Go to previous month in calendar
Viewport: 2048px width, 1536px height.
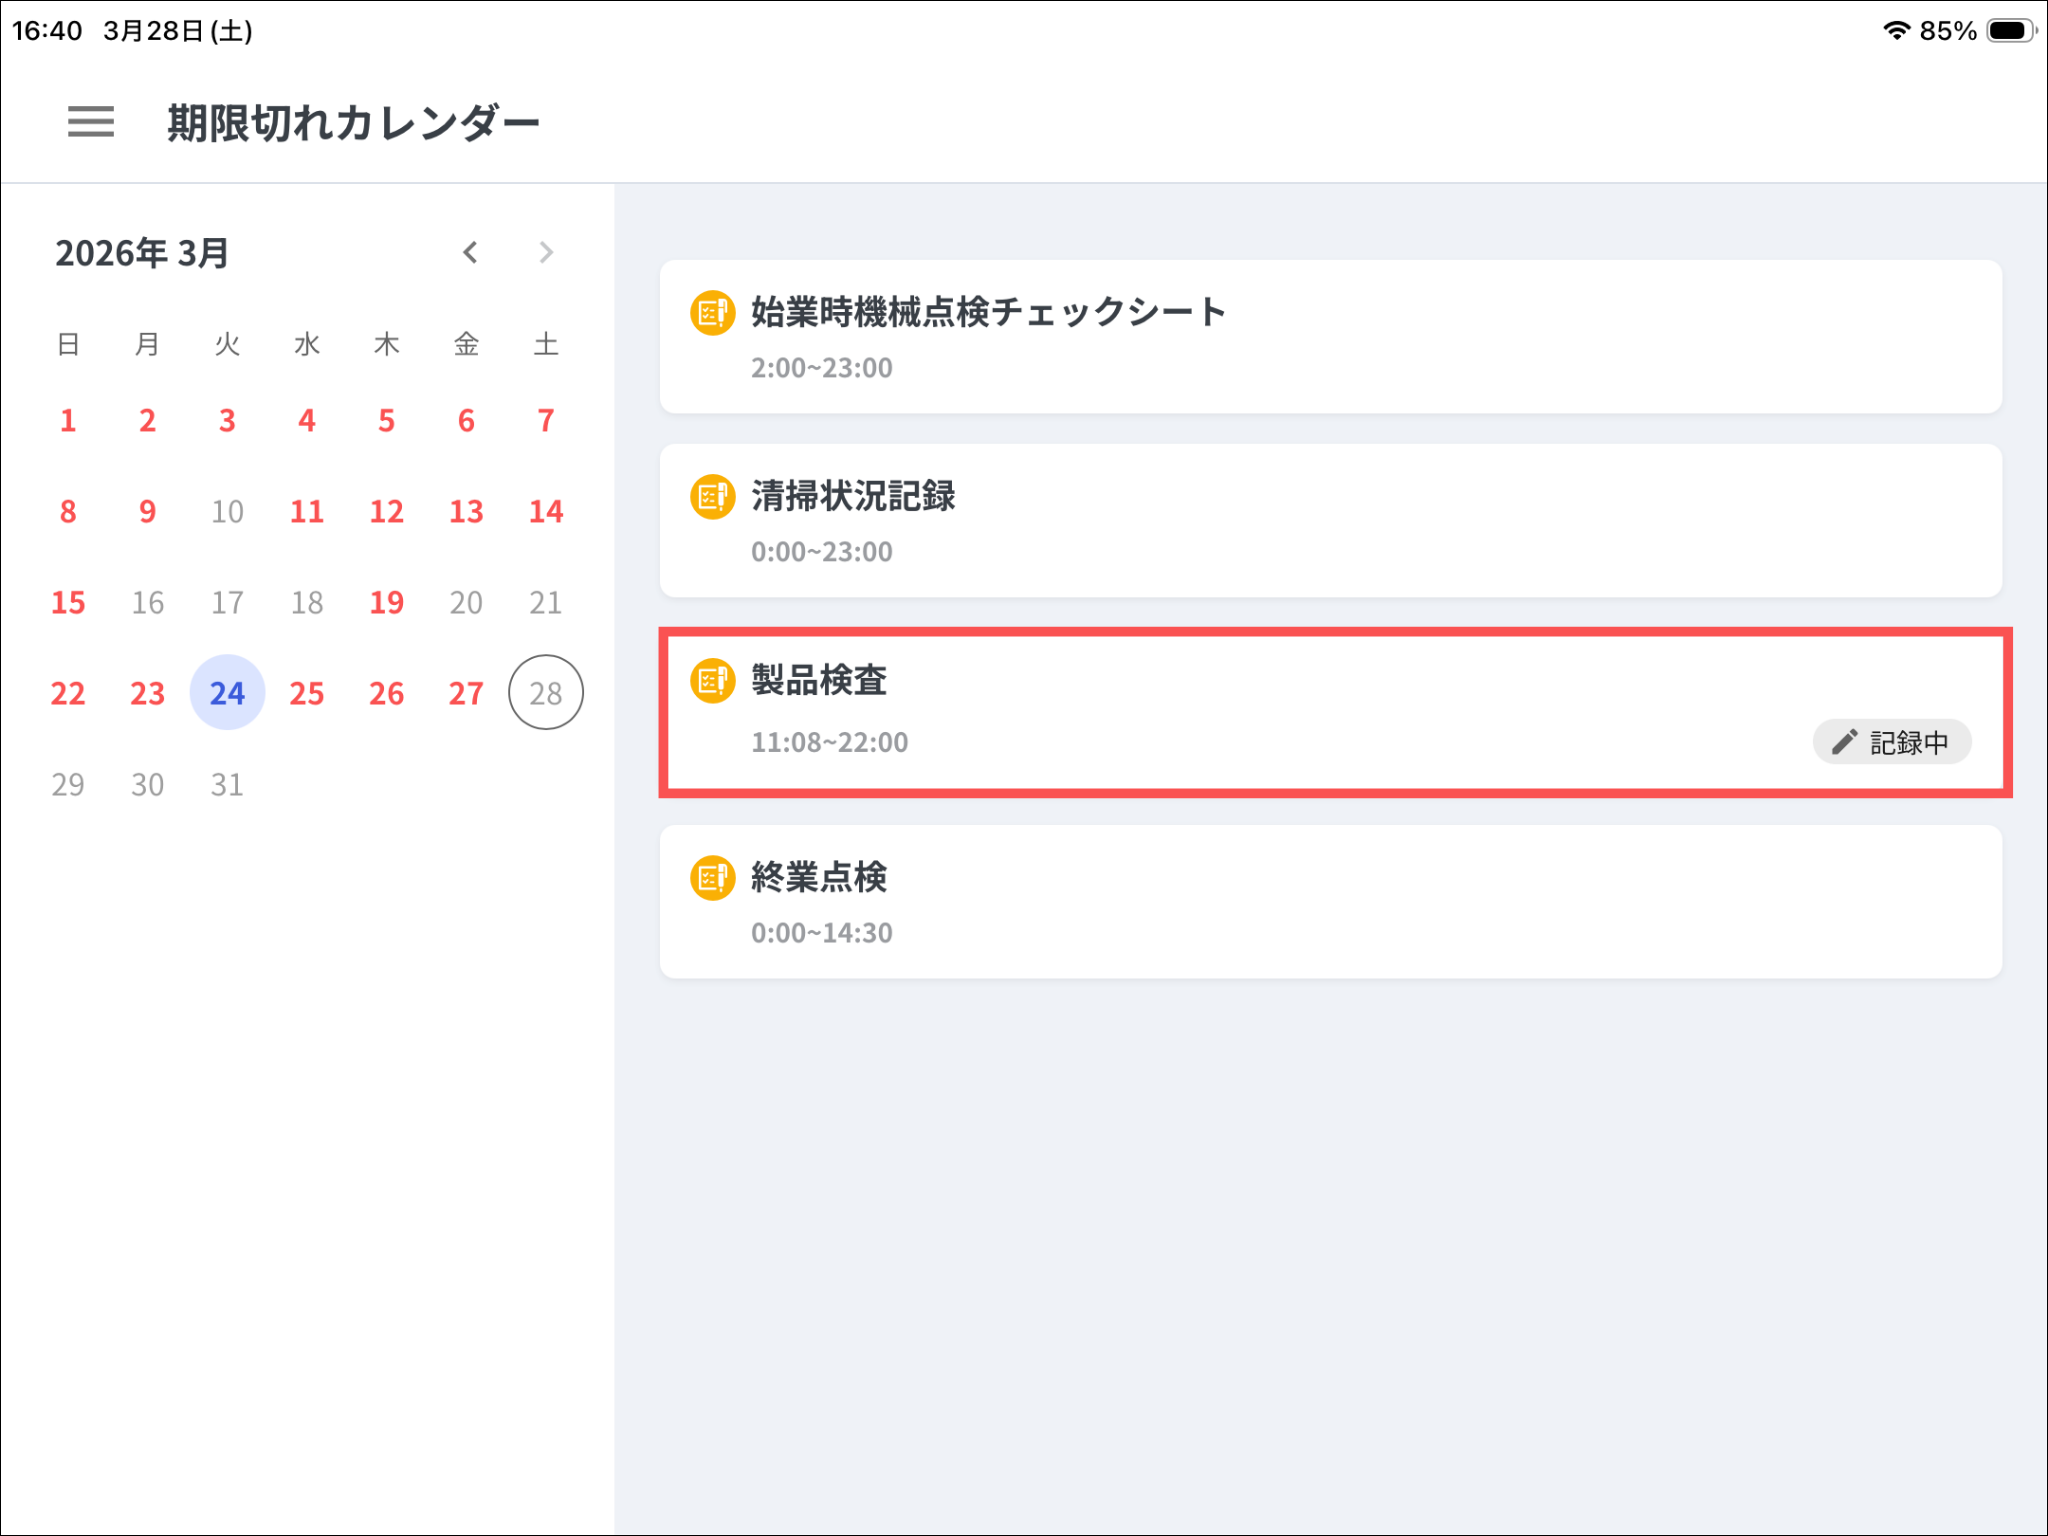(470, 253)
